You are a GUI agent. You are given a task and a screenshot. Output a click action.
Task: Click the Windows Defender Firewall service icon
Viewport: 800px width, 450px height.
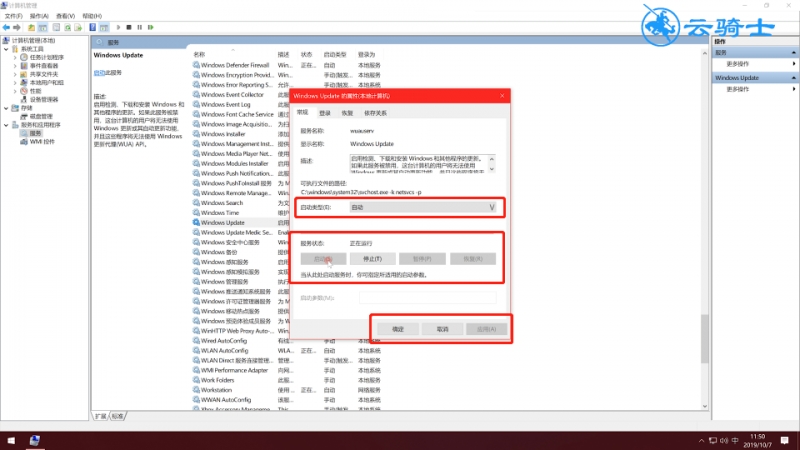click(x=196, y=65)
